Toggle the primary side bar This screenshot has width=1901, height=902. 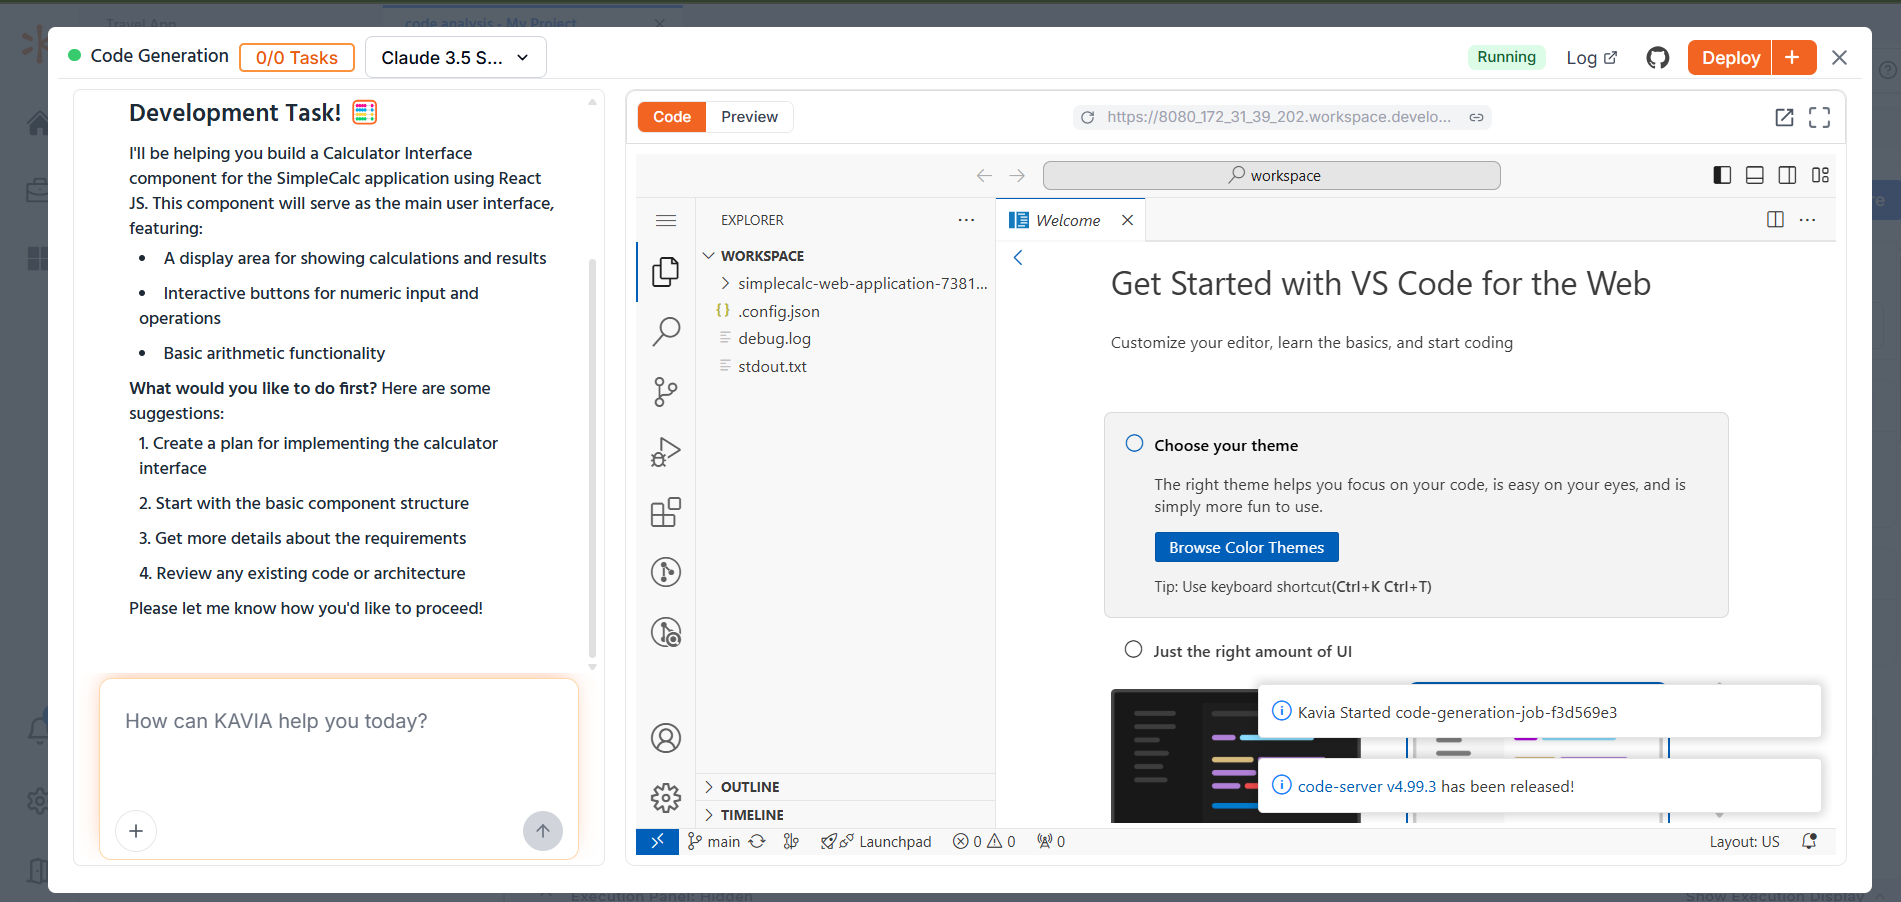point(1722,175)
